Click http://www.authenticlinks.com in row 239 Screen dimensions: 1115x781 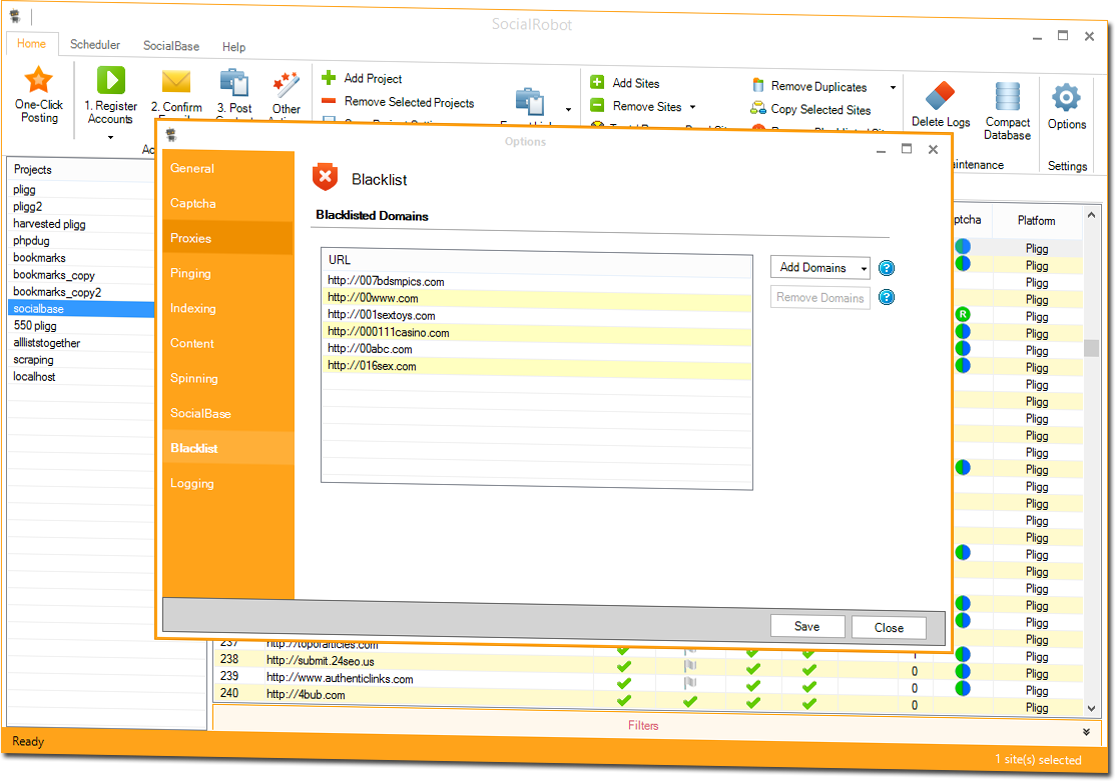[339, 678]
